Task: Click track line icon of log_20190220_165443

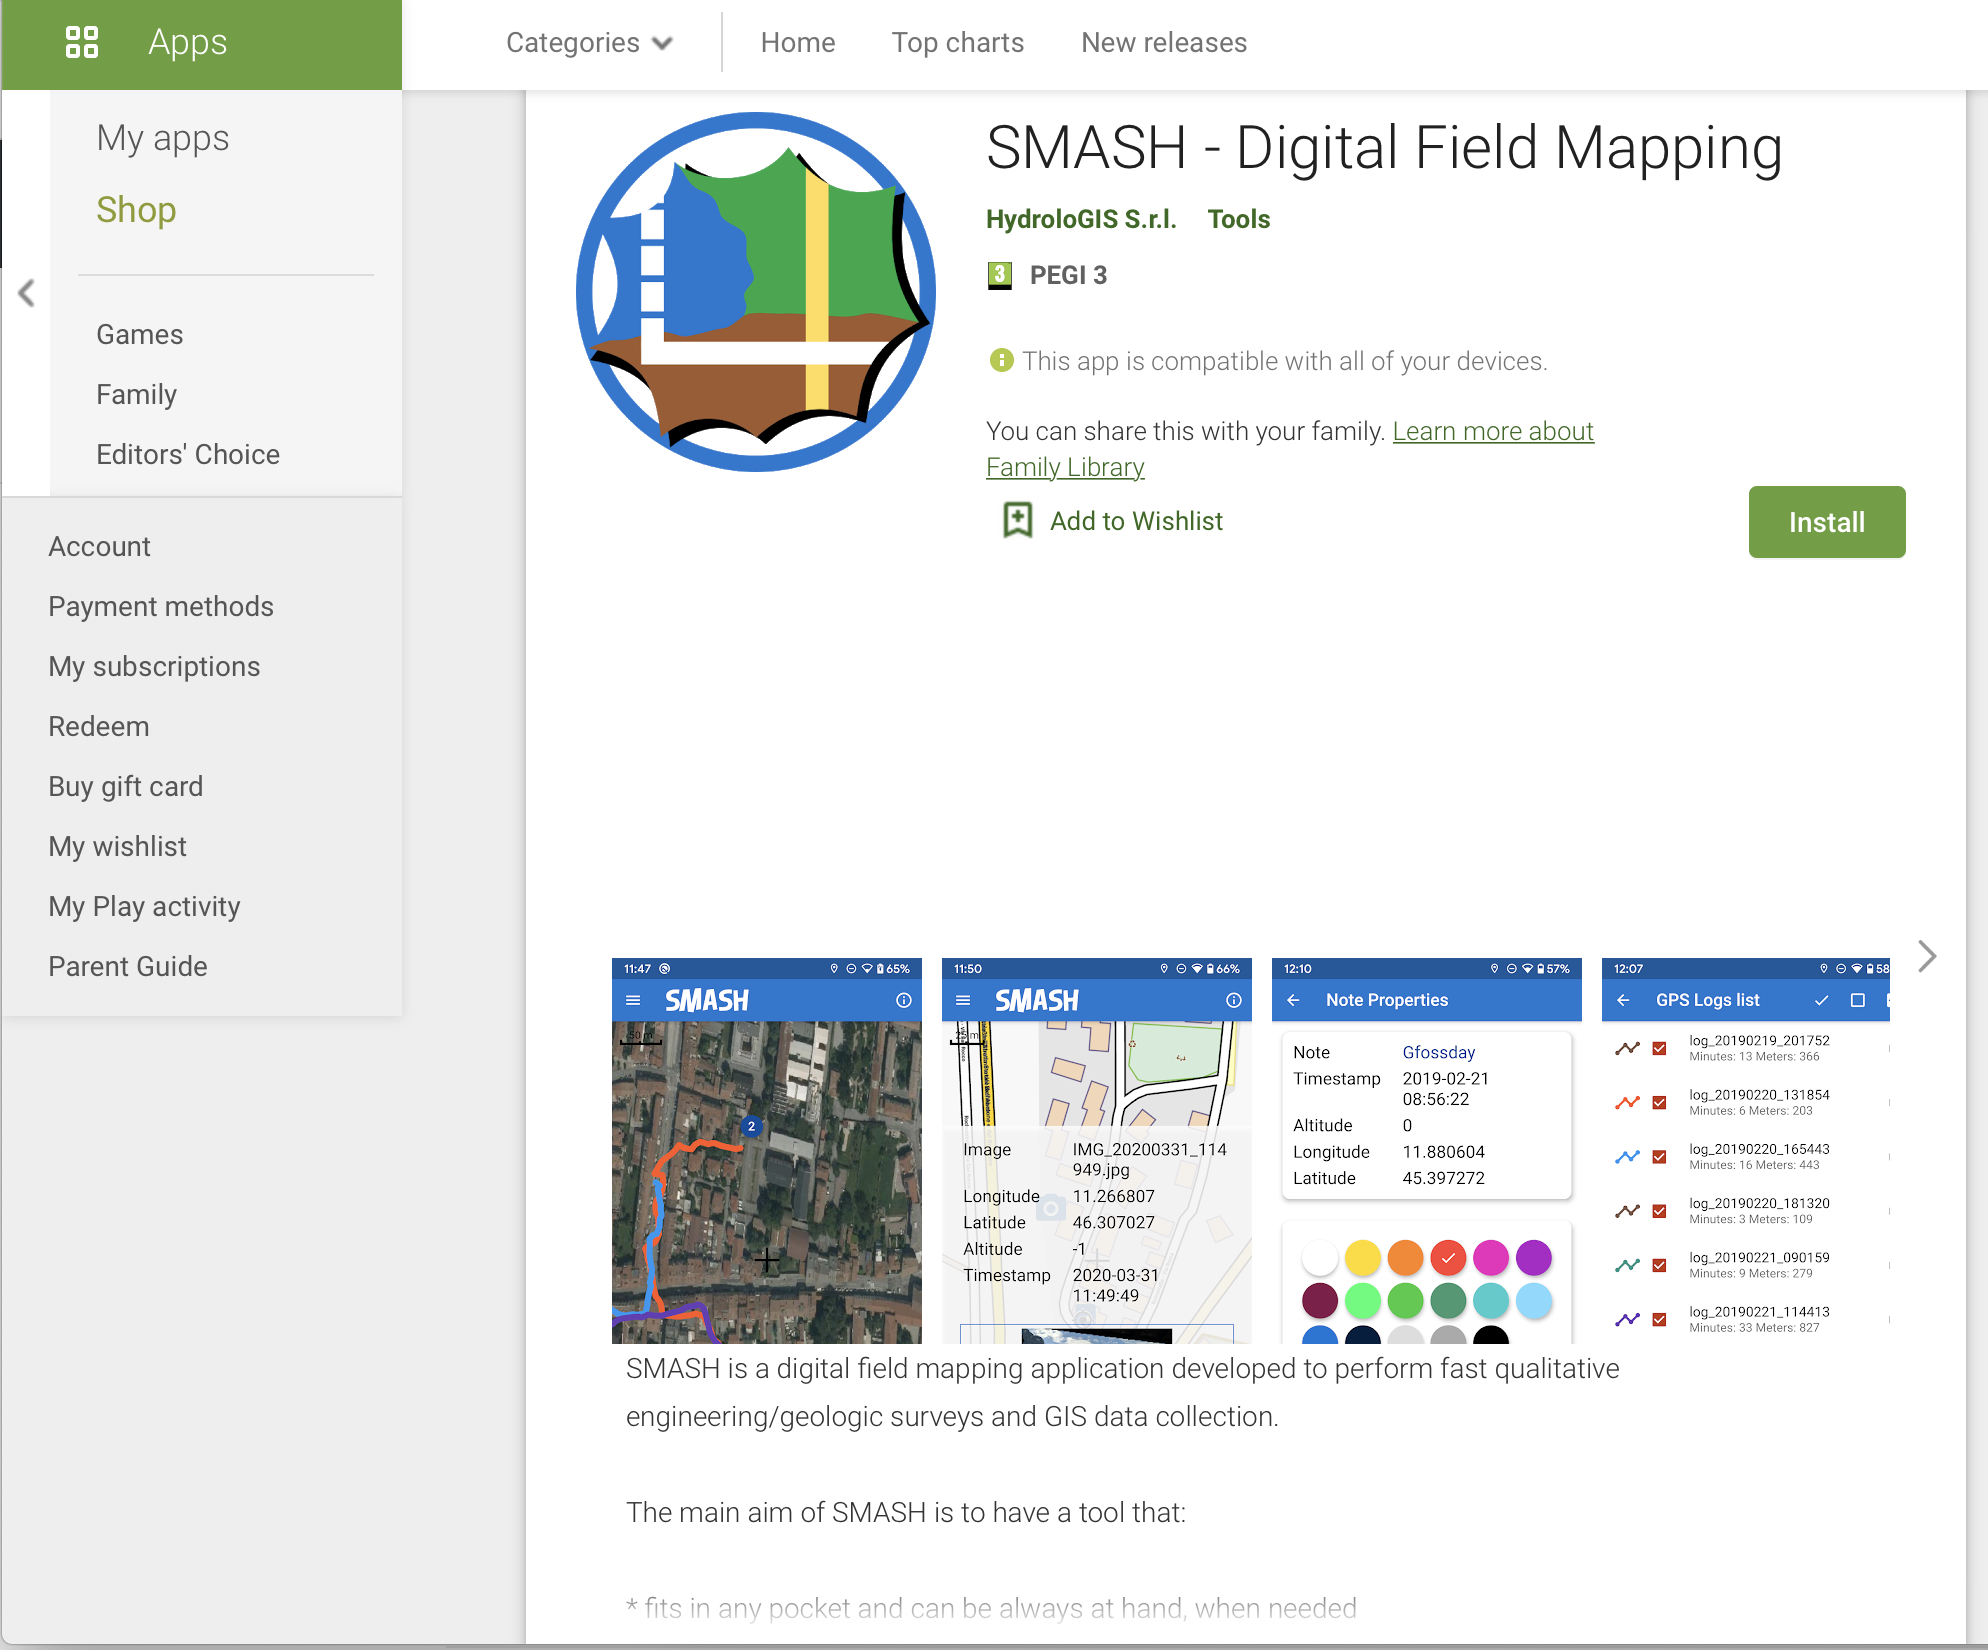Action: click(1627, 1157)
